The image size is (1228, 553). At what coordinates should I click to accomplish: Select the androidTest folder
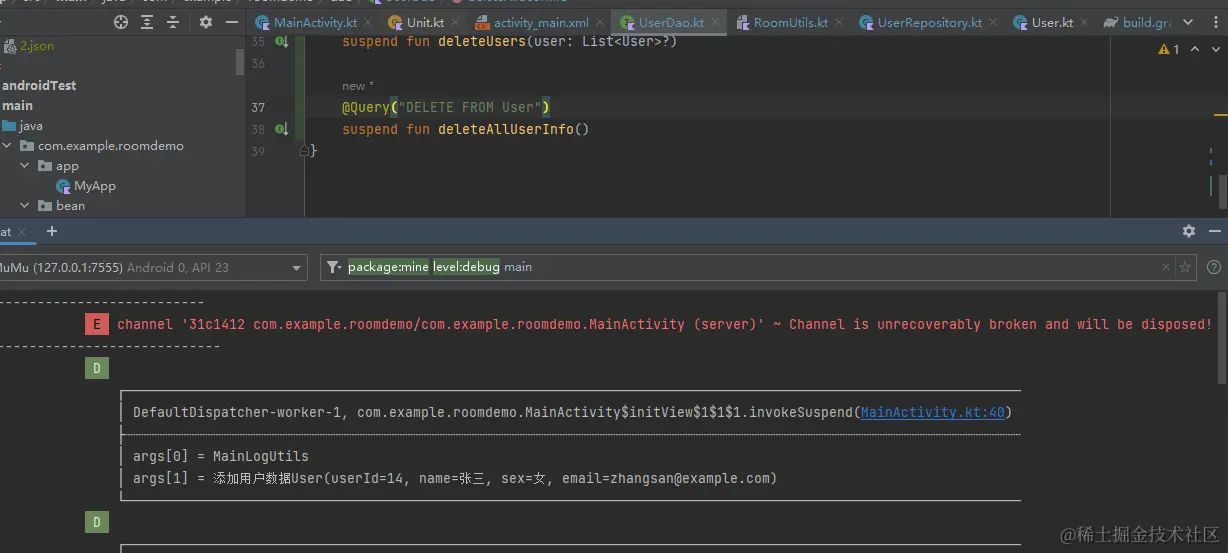pyautogui.click(x=39, y=86)
